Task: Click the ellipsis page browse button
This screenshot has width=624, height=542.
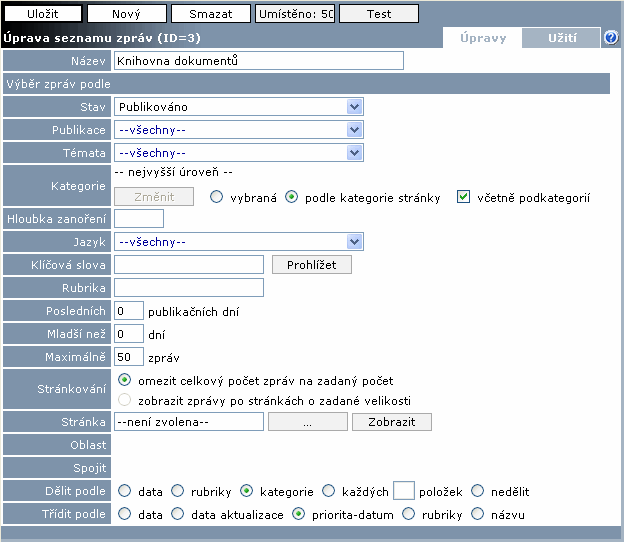Action: pos(308,422)
